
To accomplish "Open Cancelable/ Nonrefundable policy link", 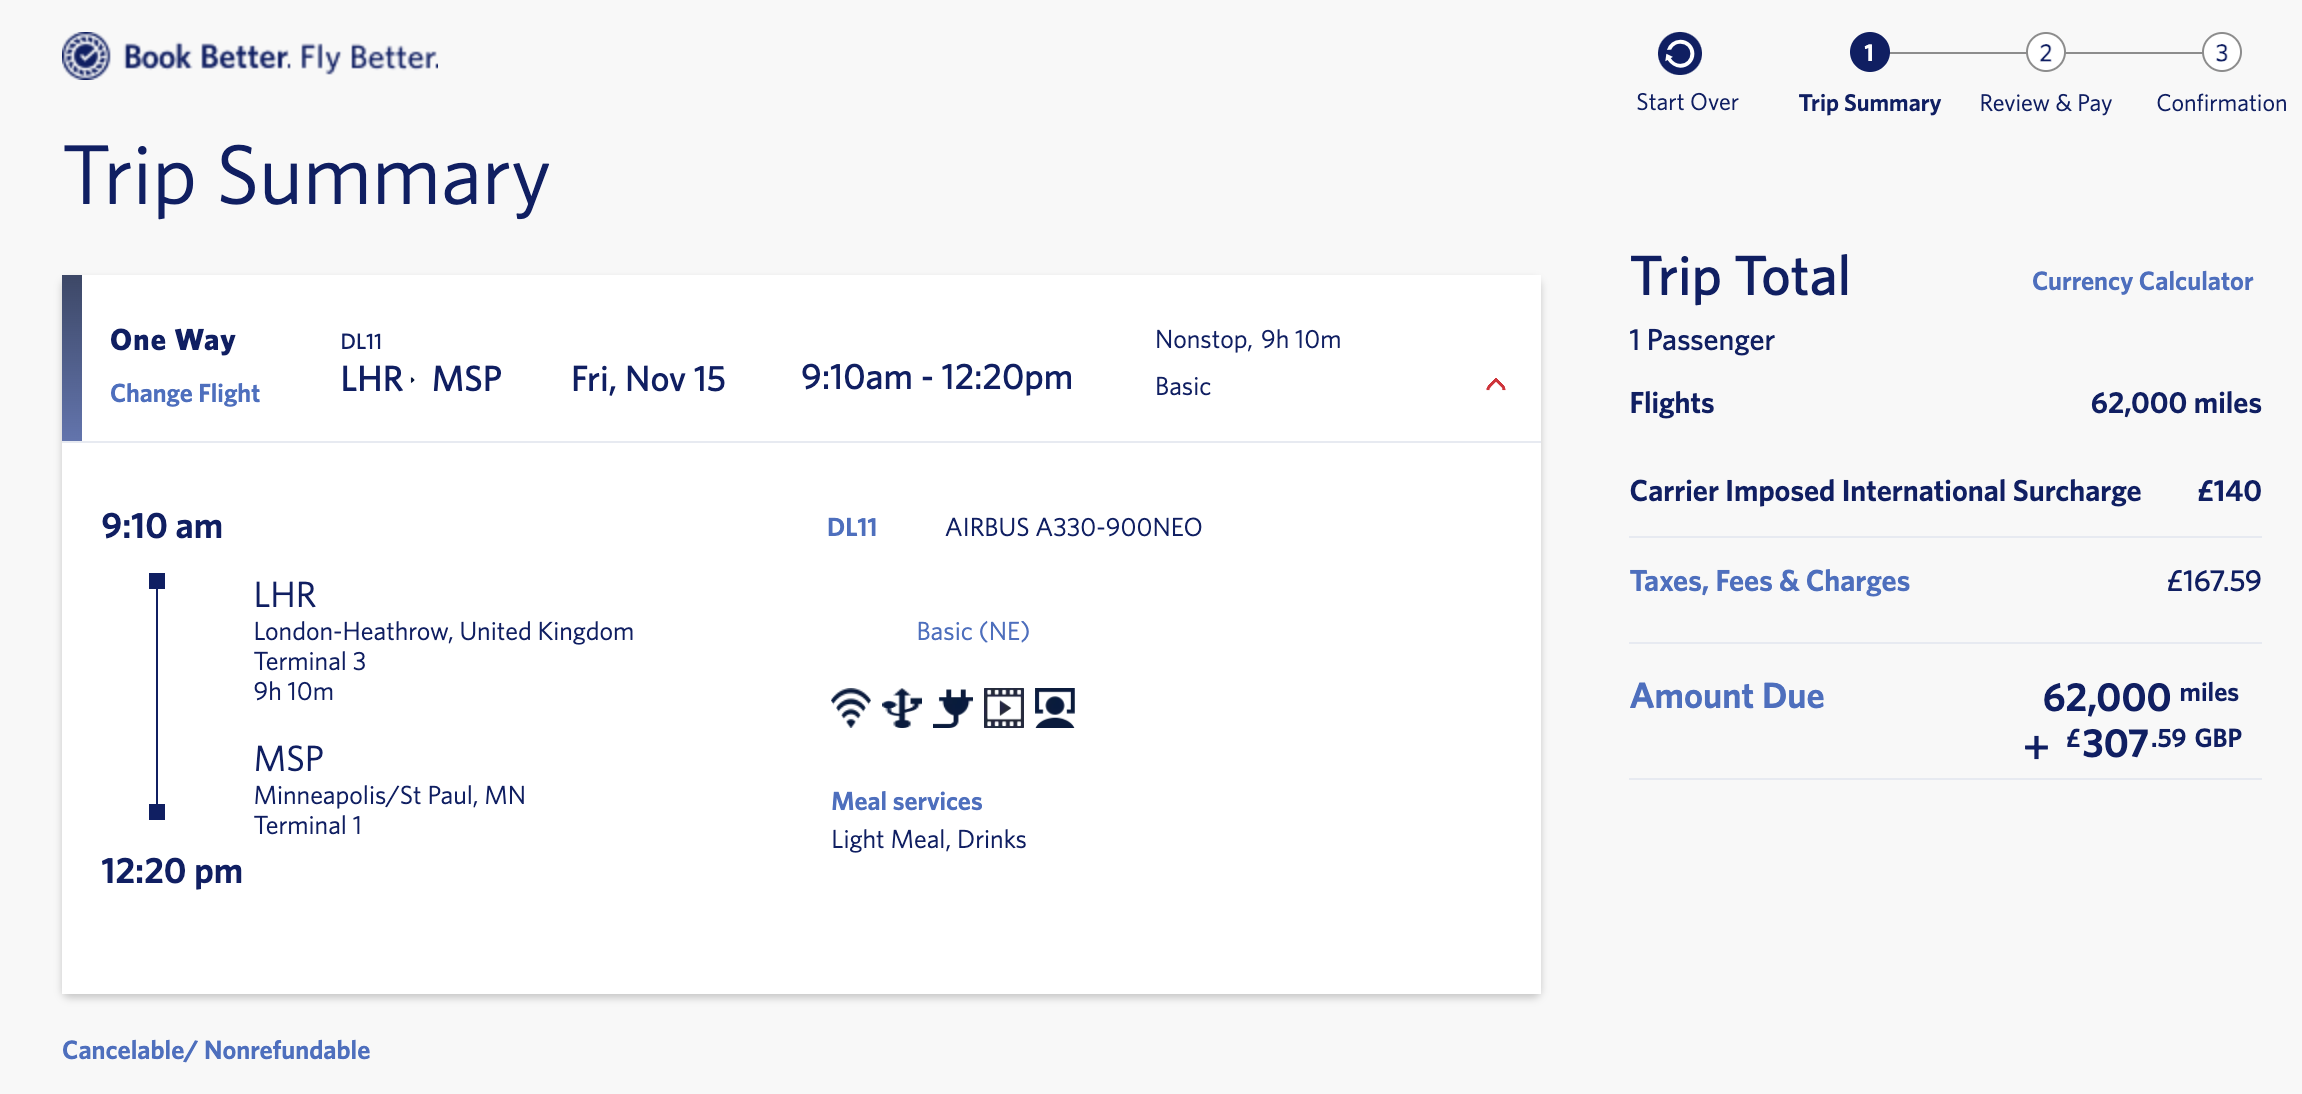I will point(216,1050).
